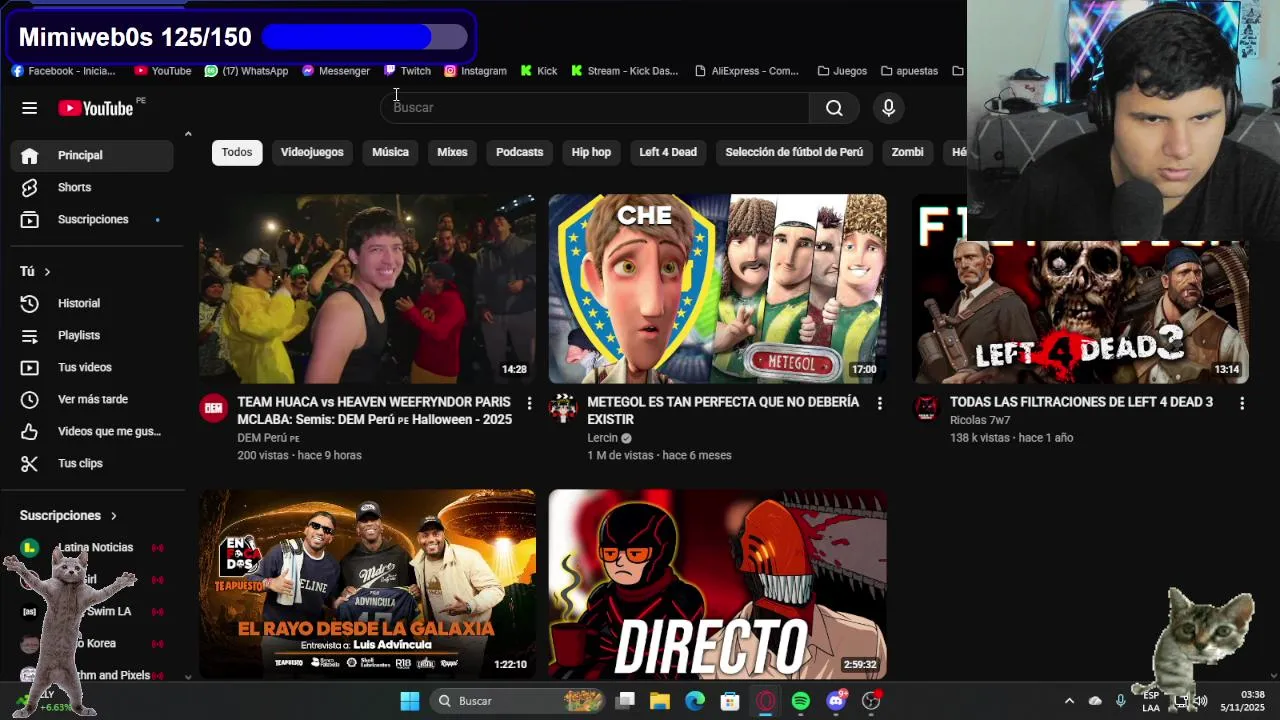The width and height of the screenshot is (1280, 720).
Task: Select the Hip hop filter chip
Action: (x=591, y=152)
